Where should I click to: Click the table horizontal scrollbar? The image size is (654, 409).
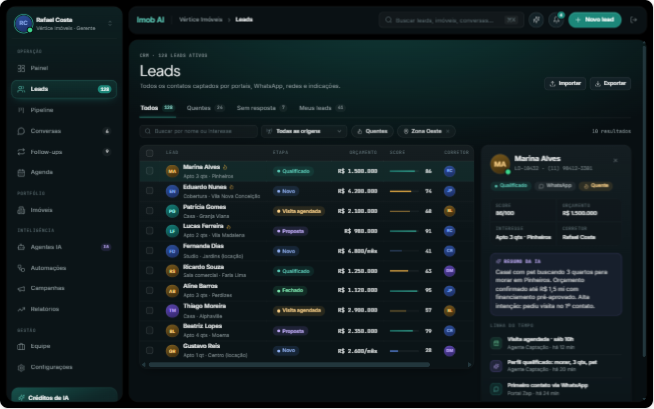click(x=289, y=365)
